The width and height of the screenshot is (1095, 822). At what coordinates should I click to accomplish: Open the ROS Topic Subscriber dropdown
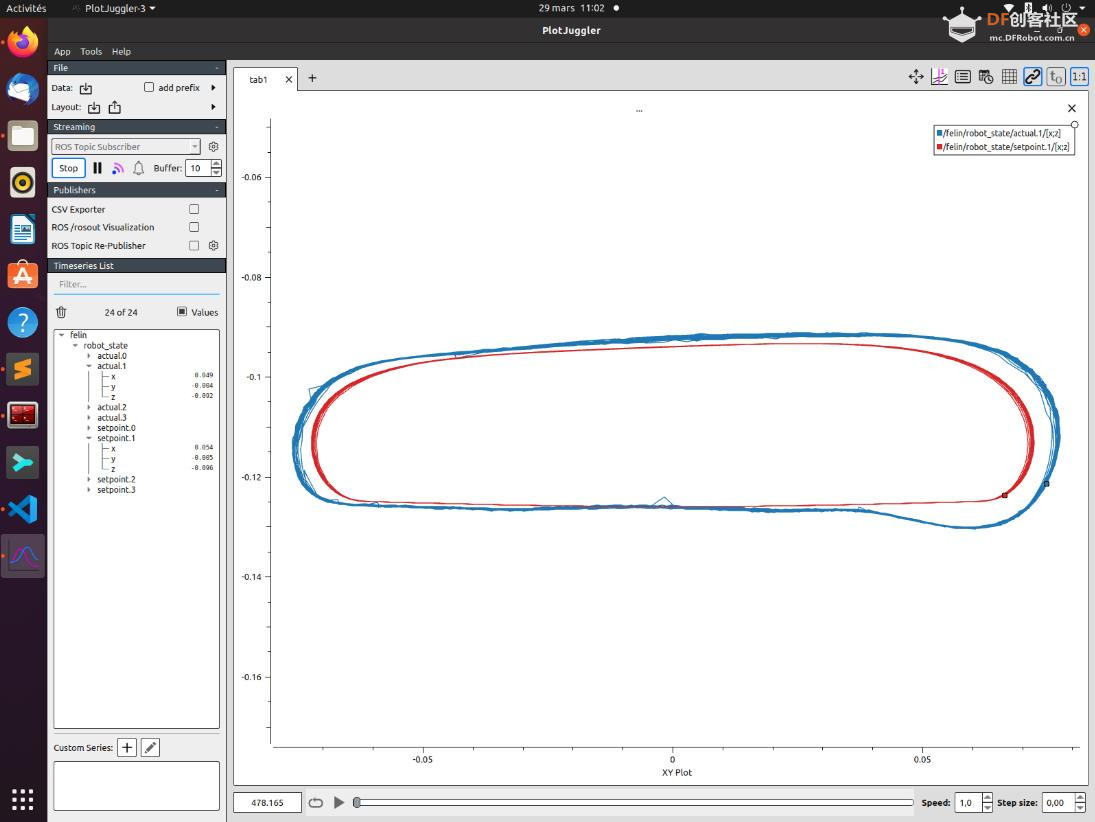point(126,147)
